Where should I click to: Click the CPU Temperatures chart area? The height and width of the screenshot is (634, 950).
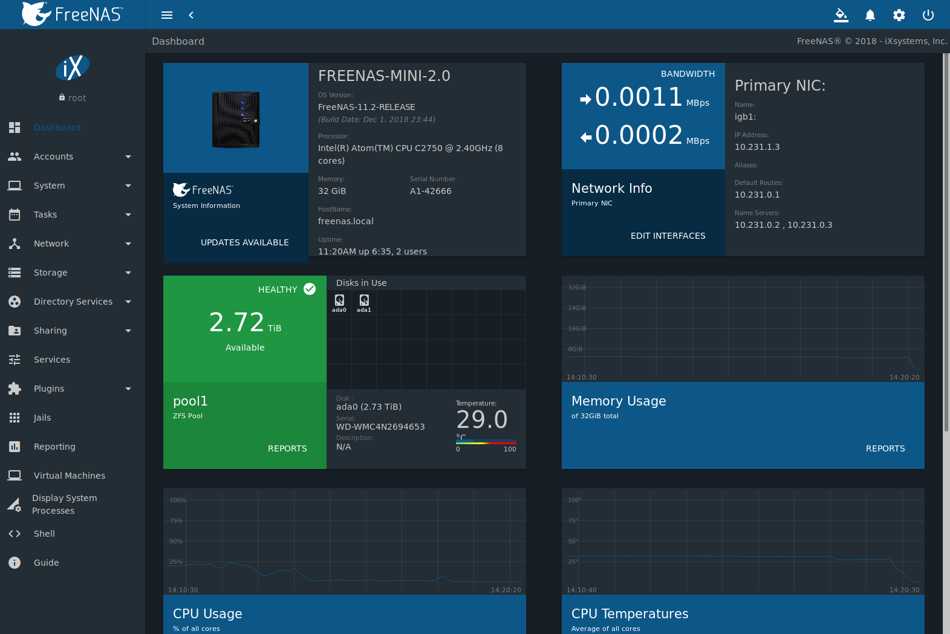point(743,541)
